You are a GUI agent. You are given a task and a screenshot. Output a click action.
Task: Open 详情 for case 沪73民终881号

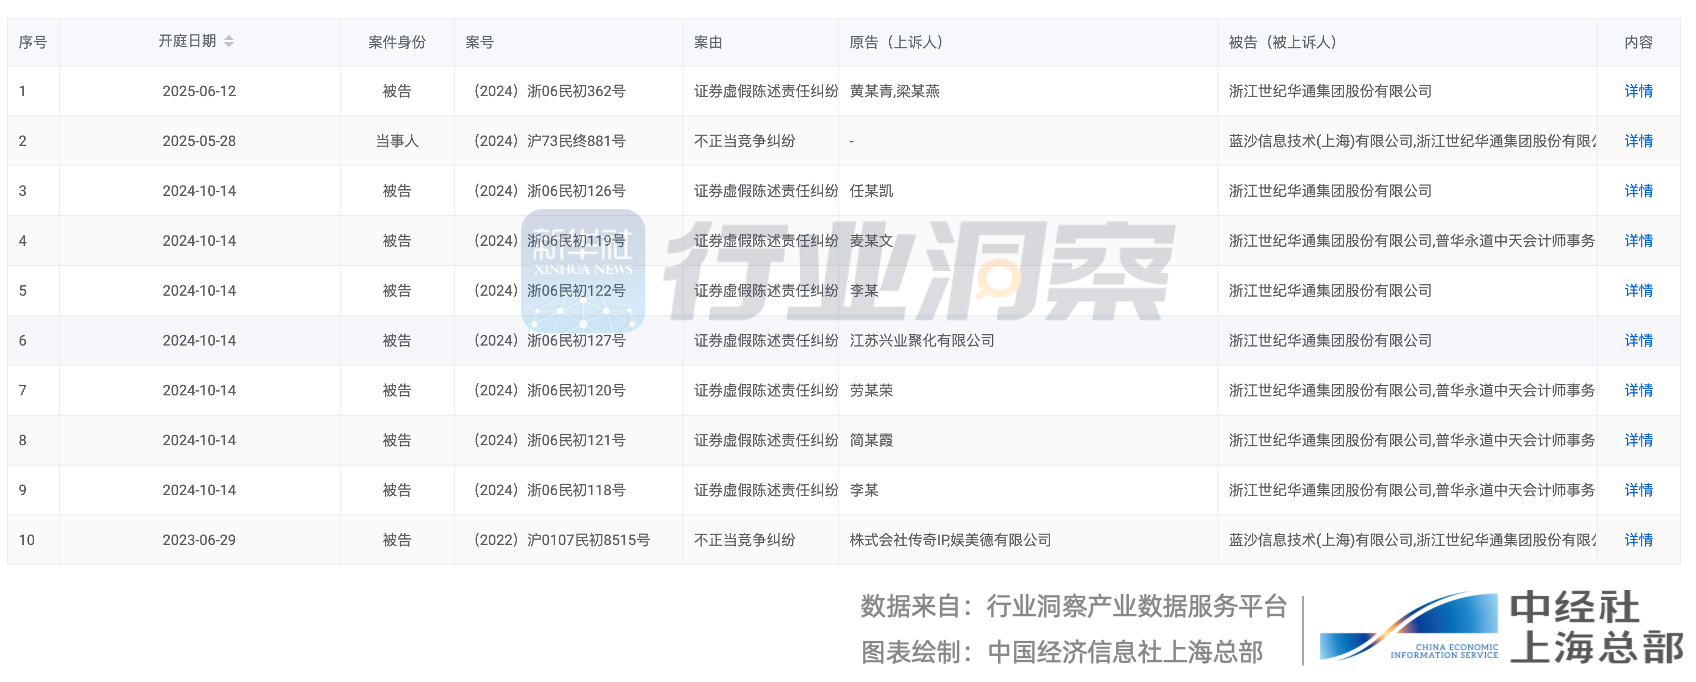(x=1638, y=141)
